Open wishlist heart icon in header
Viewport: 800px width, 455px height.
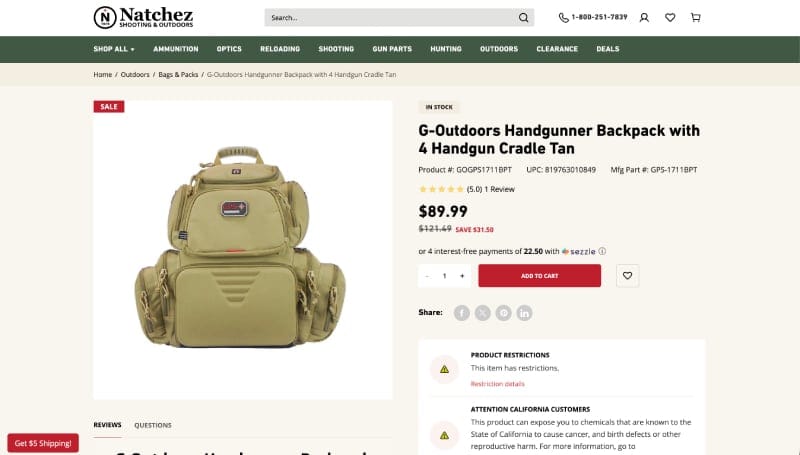point(670,18)
